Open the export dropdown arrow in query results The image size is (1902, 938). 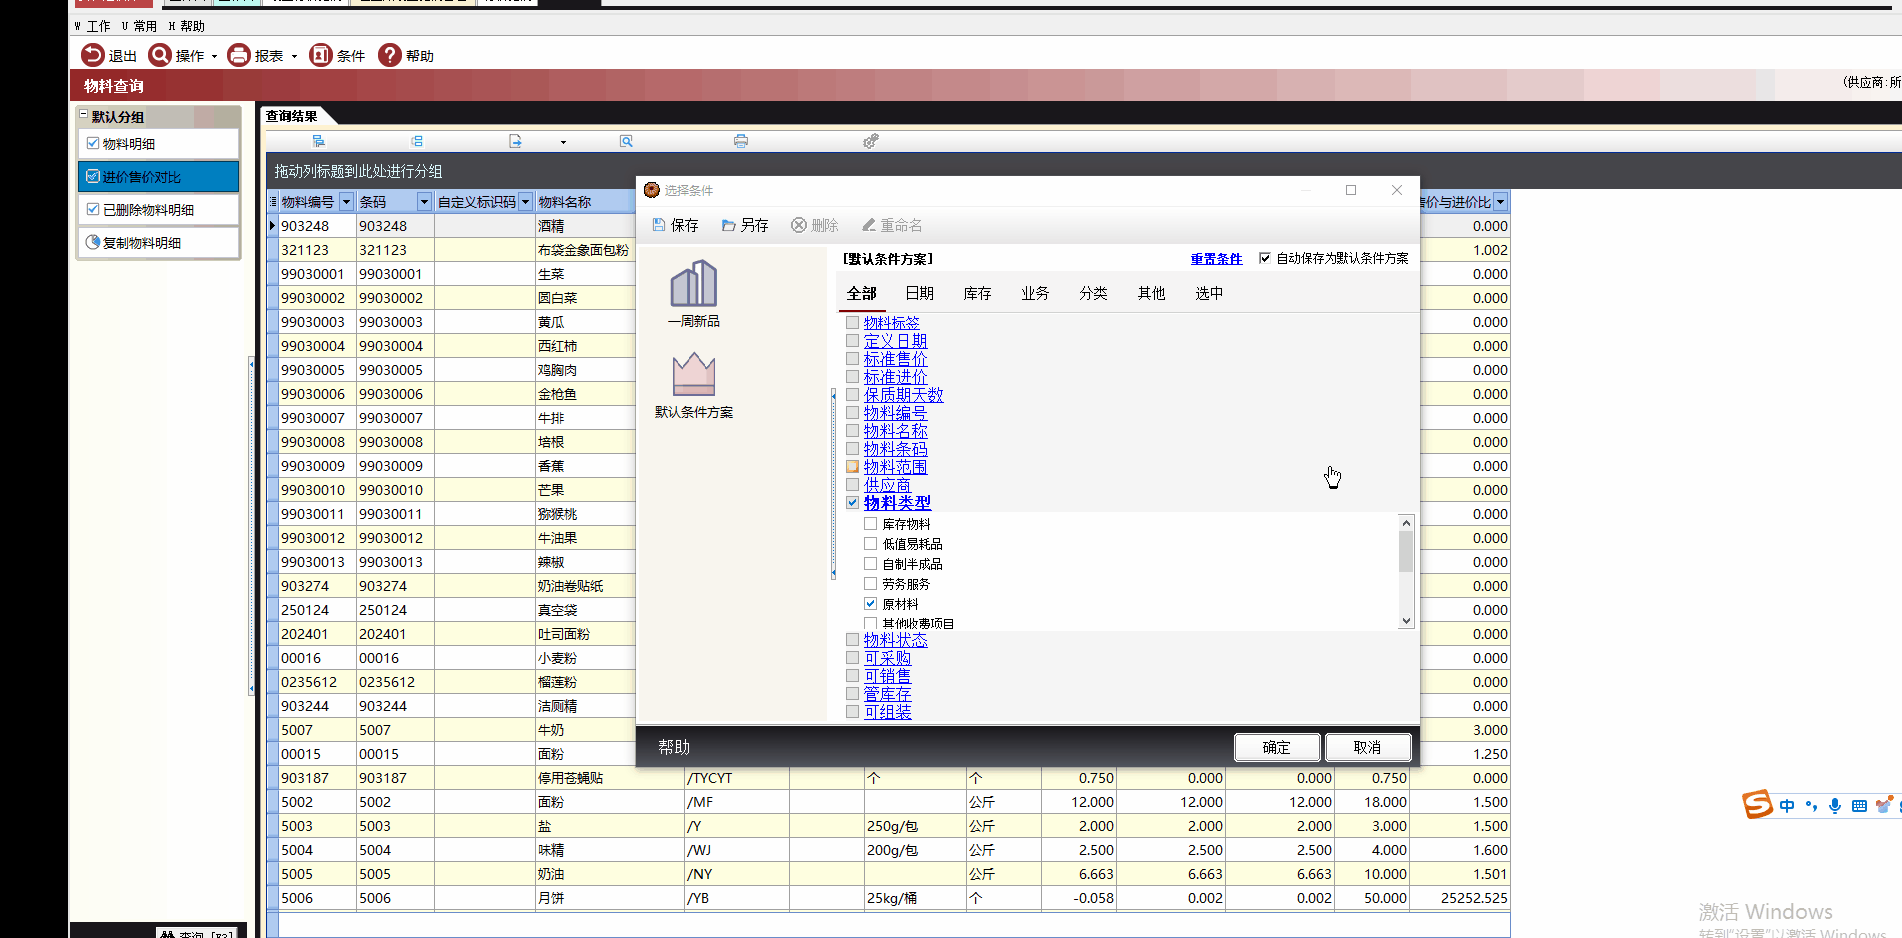[563, 142]
